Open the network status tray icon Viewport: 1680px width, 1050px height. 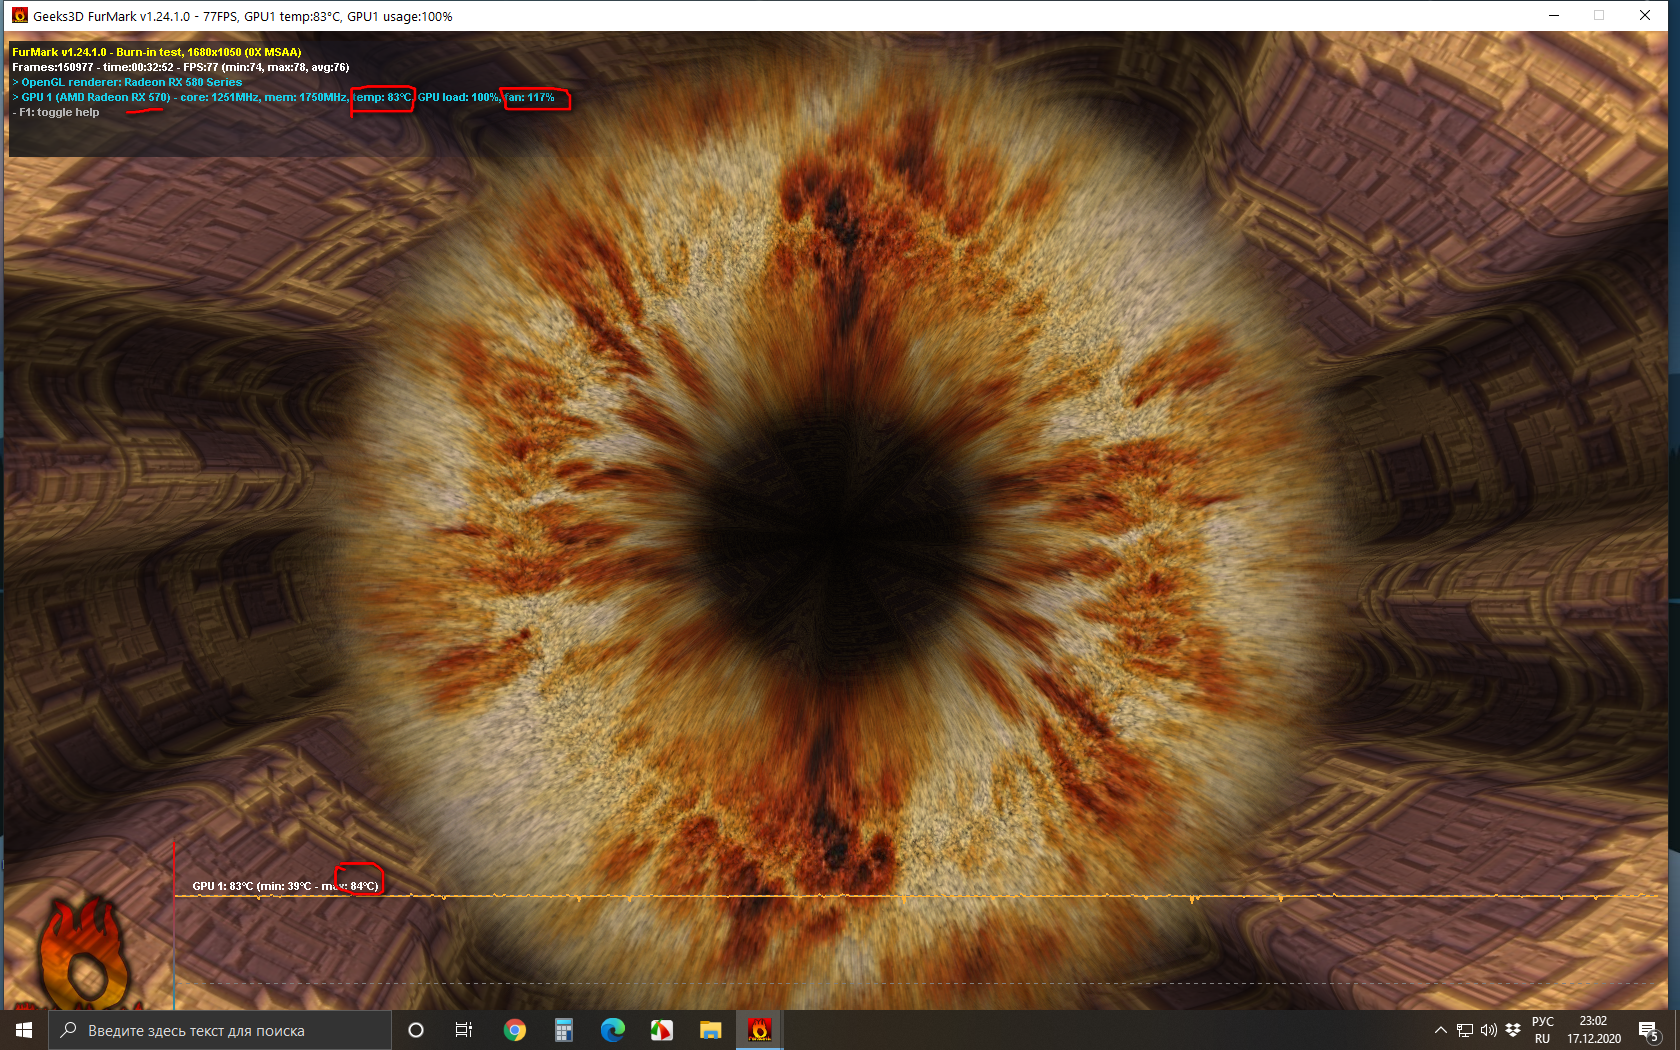tap(1464, 1030)
